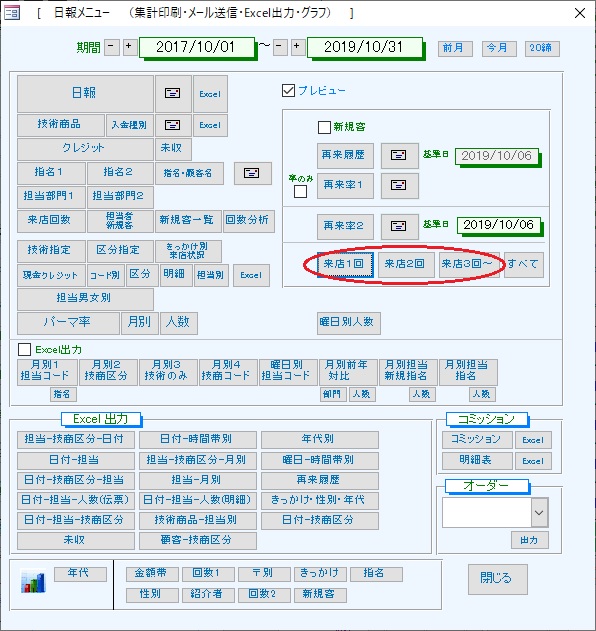Click the 来店2回 button
The height and width of the screenshot is (631, 596).
coord(406,264)
